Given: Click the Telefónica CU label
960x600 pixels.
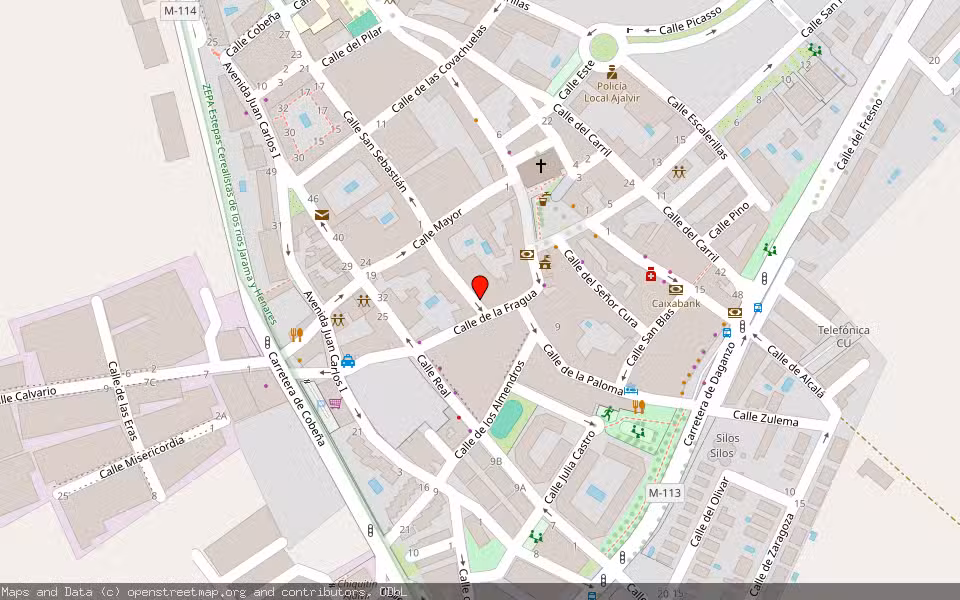Looking at the screenshot, I should [x=844, y=336].
